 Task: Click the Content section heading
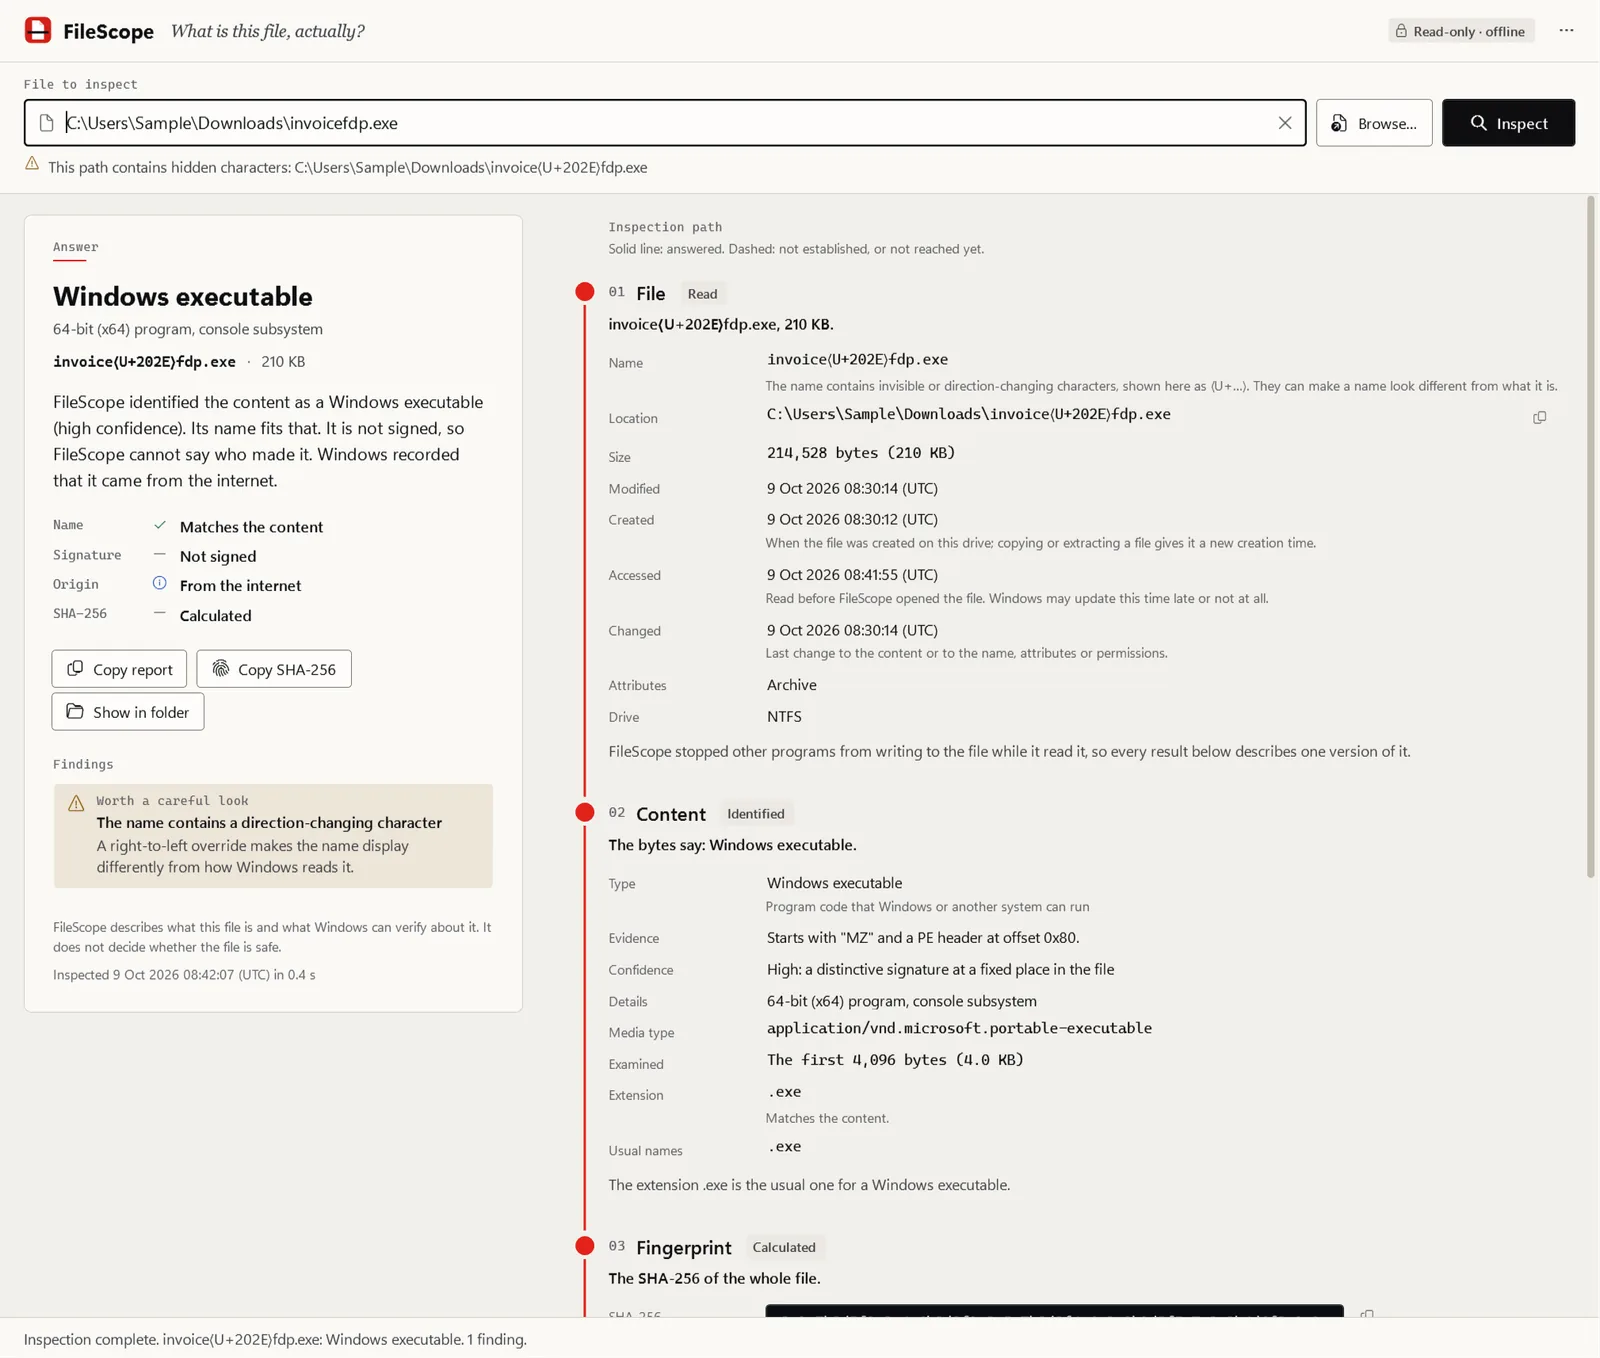click(x=671, y=814)
